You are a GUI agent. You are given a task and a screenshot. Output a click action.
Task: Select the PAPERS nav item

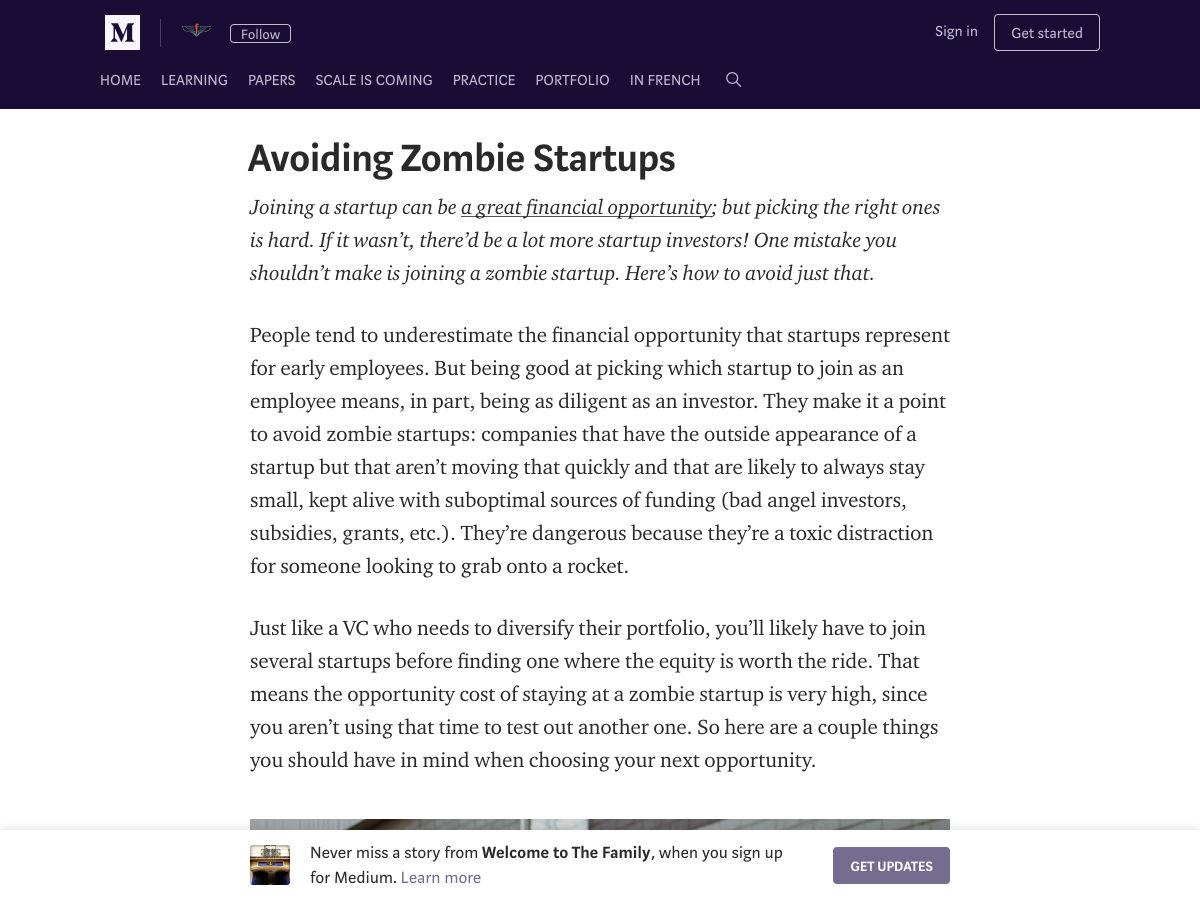click(x=271, y=80)
